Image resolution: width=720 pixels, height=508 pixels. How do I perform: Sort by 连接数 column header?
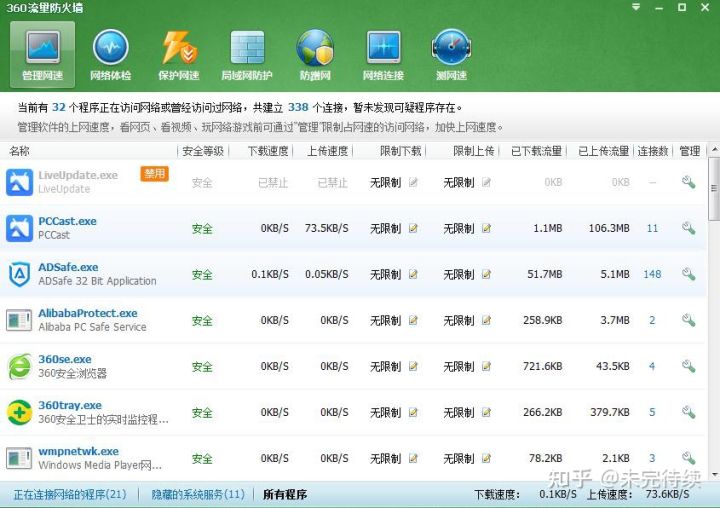click(x=652, y=151)
